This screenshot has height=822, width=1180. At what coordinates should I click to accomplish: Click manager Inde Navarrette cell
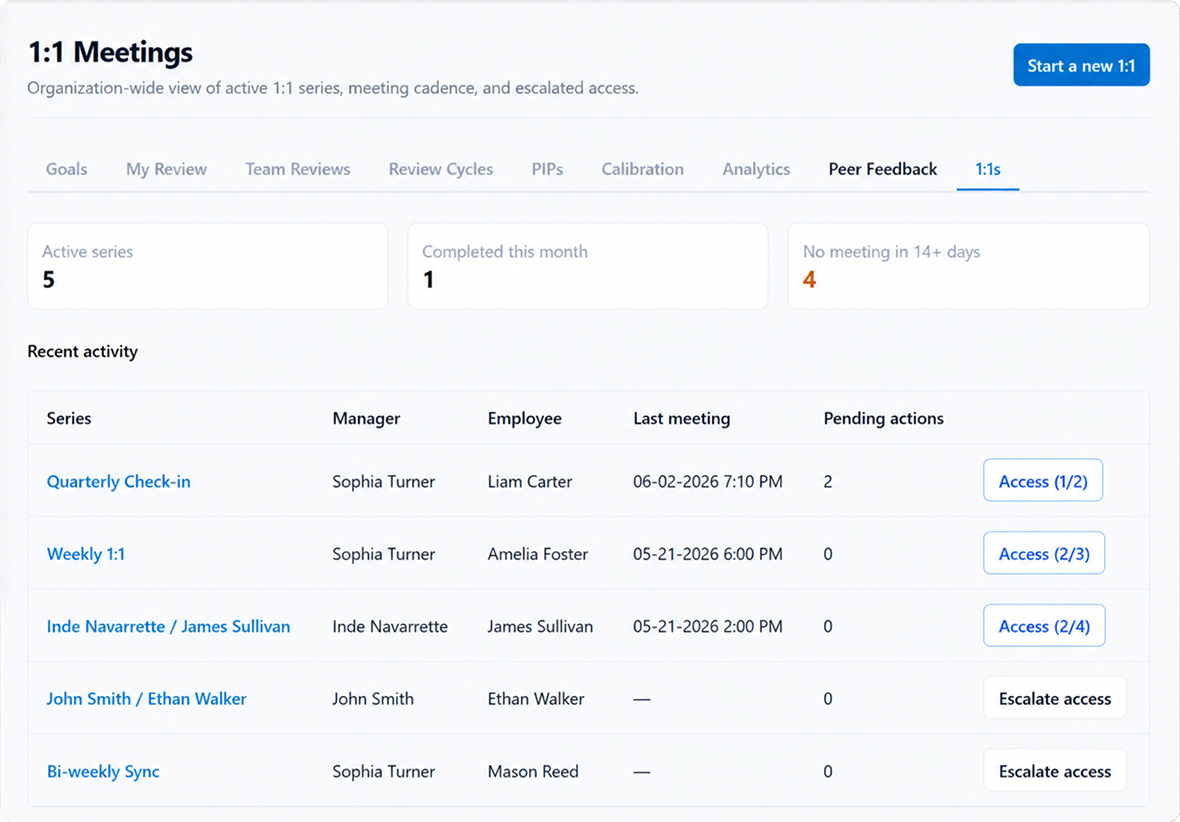(x=390, y=626)
